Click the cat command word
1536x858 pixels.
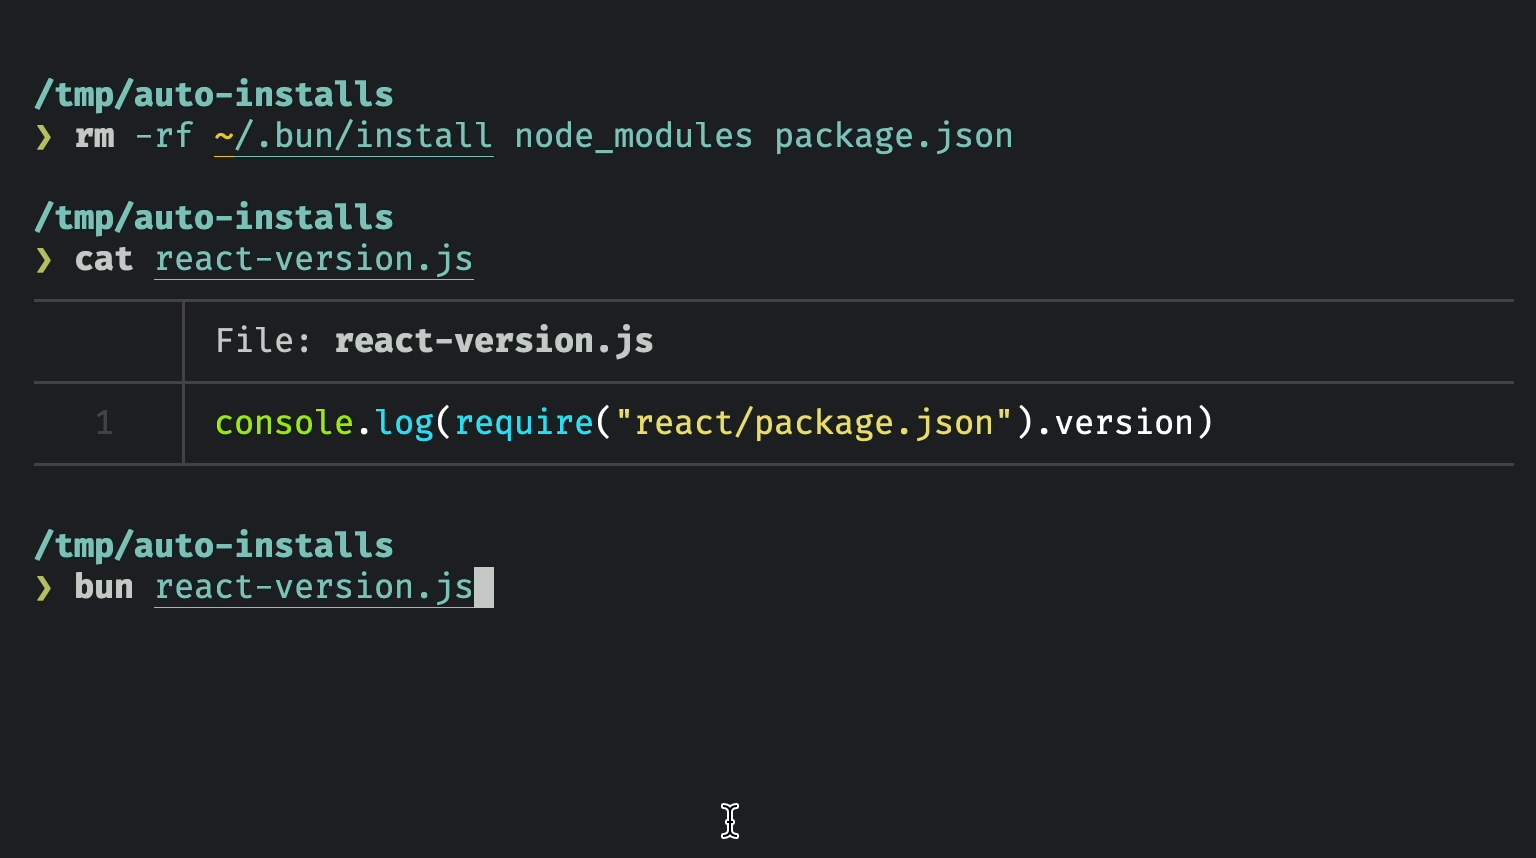pyautogui.click(x=104, y=260)
